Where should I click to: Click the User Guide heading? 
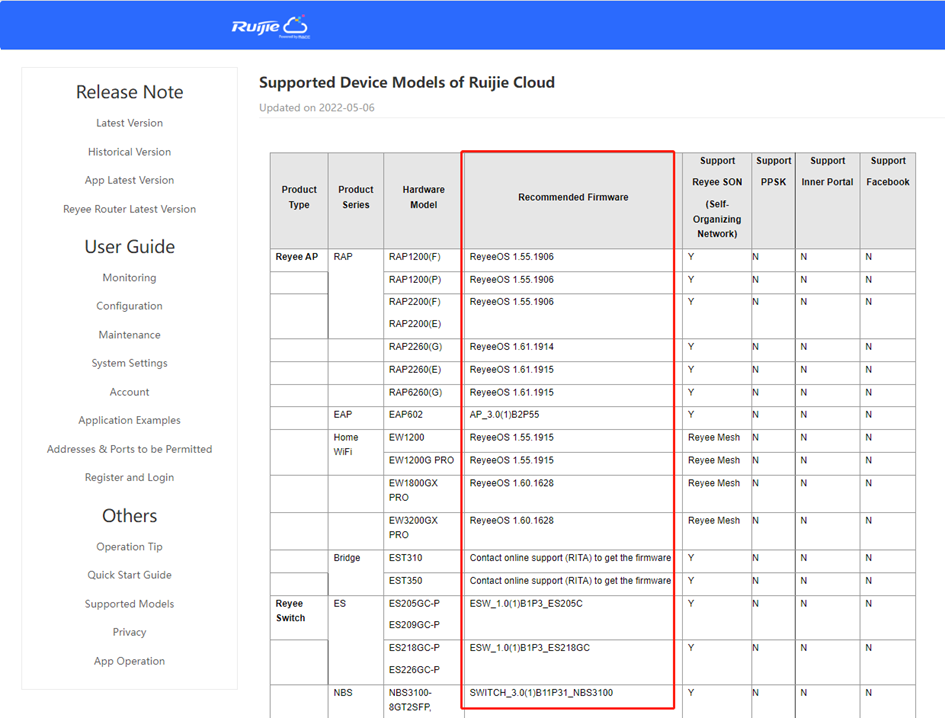tap(130, 247)
